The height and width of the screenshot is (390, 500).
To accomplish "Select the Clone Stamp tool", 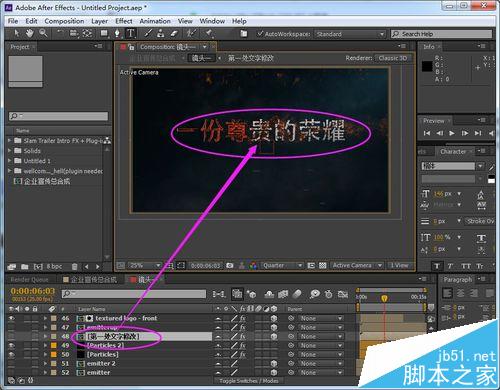I will [x=161, y=33].
